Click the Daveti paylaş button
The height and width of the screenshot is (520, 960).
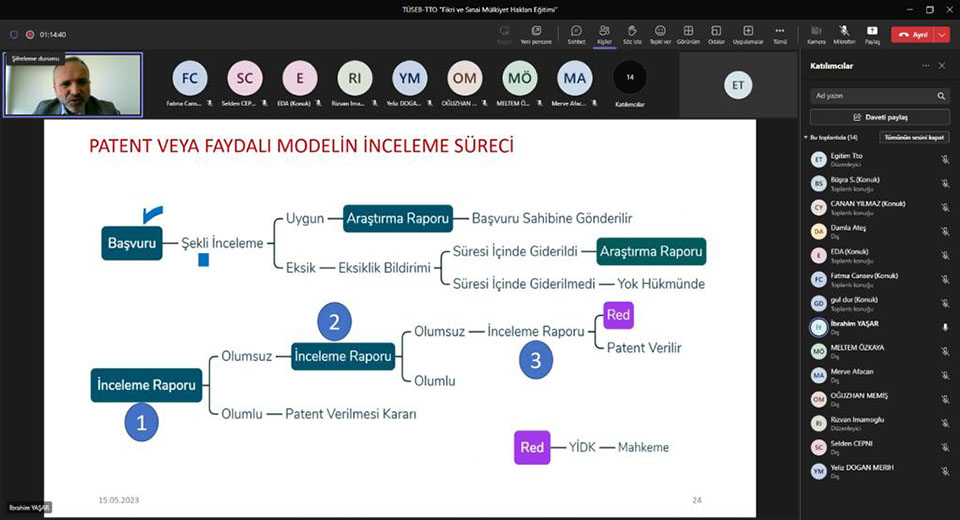[x=879, y=117]
